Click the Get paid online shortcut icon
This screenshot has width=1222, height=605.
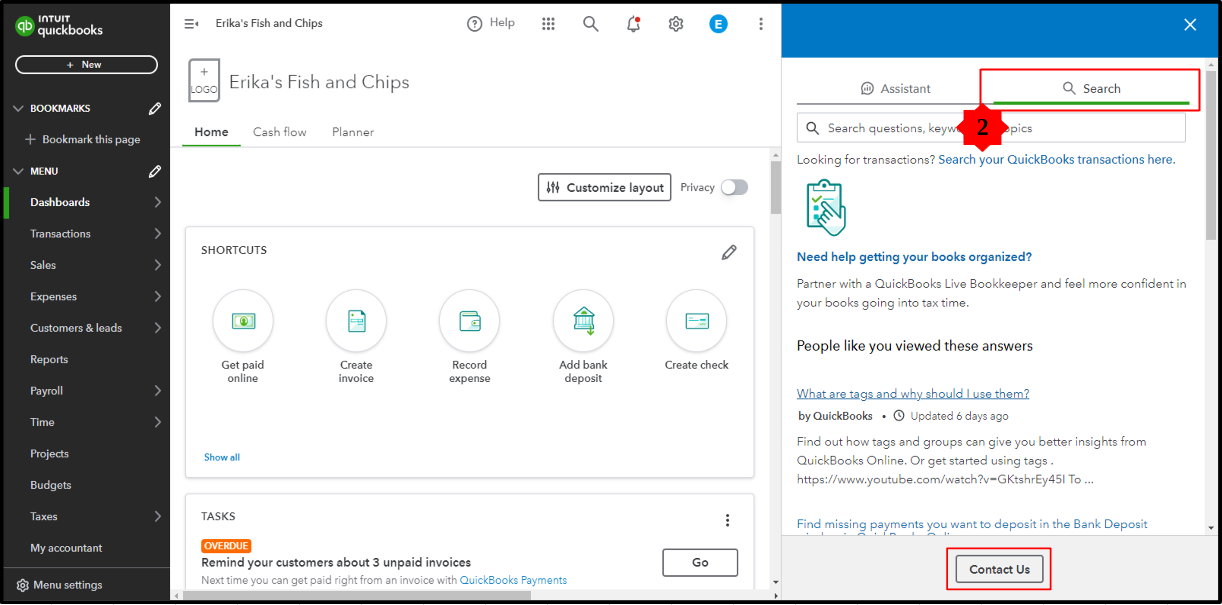pos(243,320)
